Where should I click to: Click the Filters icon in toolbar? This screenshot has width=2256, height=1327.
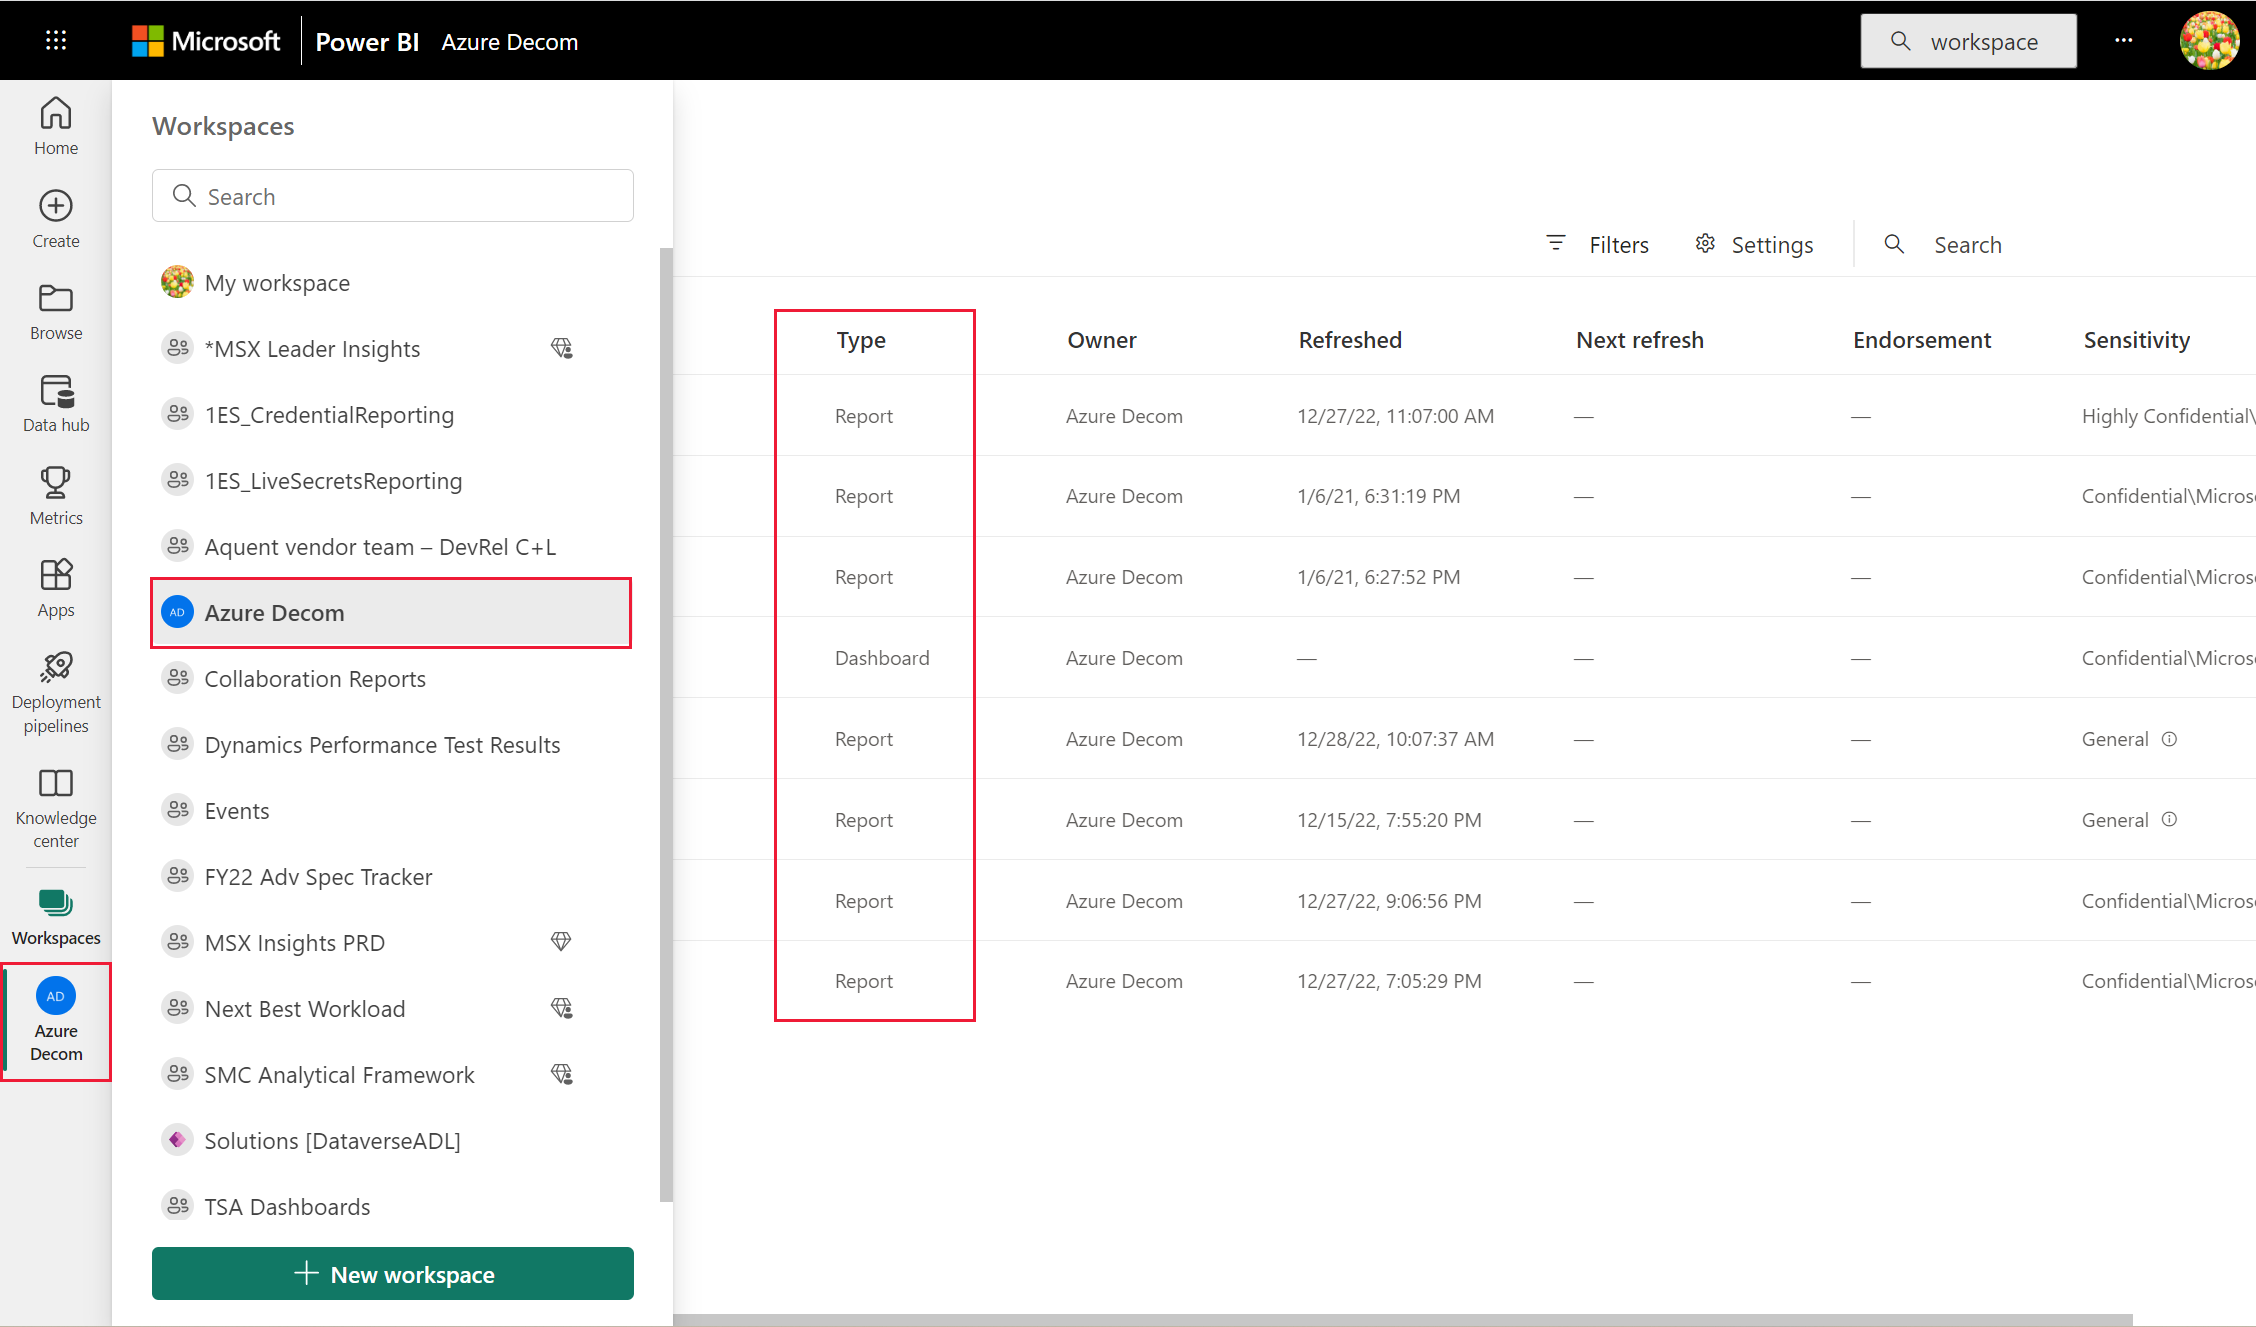point(1556,243)
